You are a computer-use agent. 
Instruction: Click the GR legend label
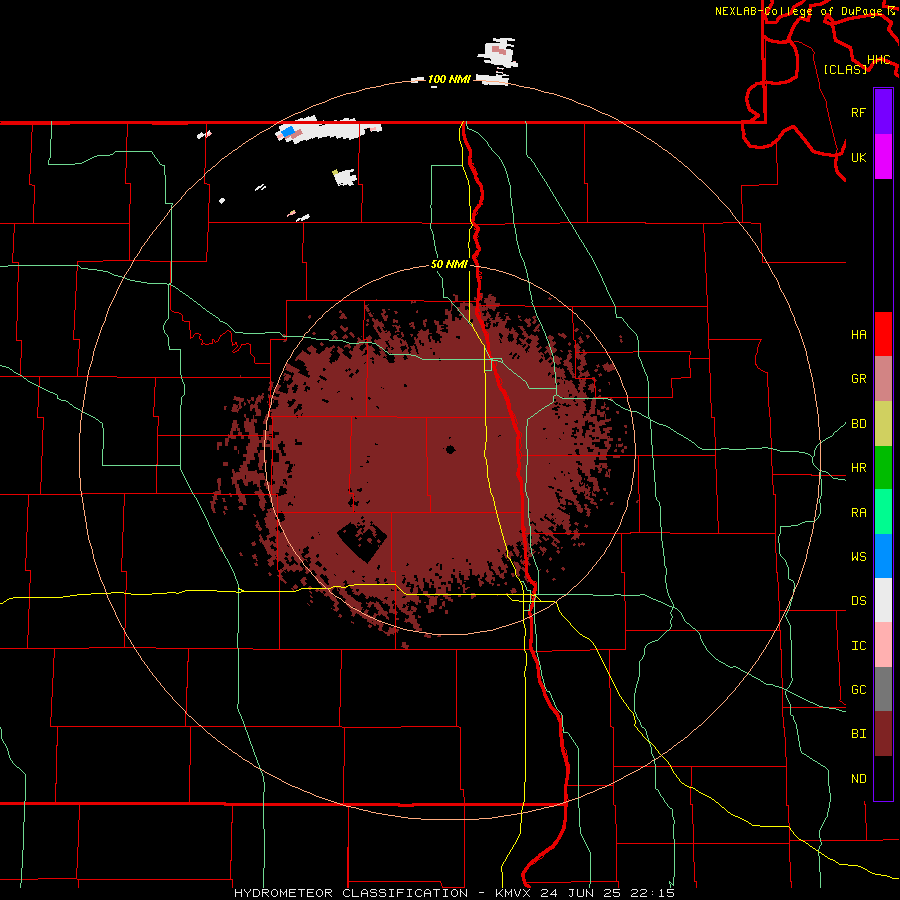(x=858, y=379)
